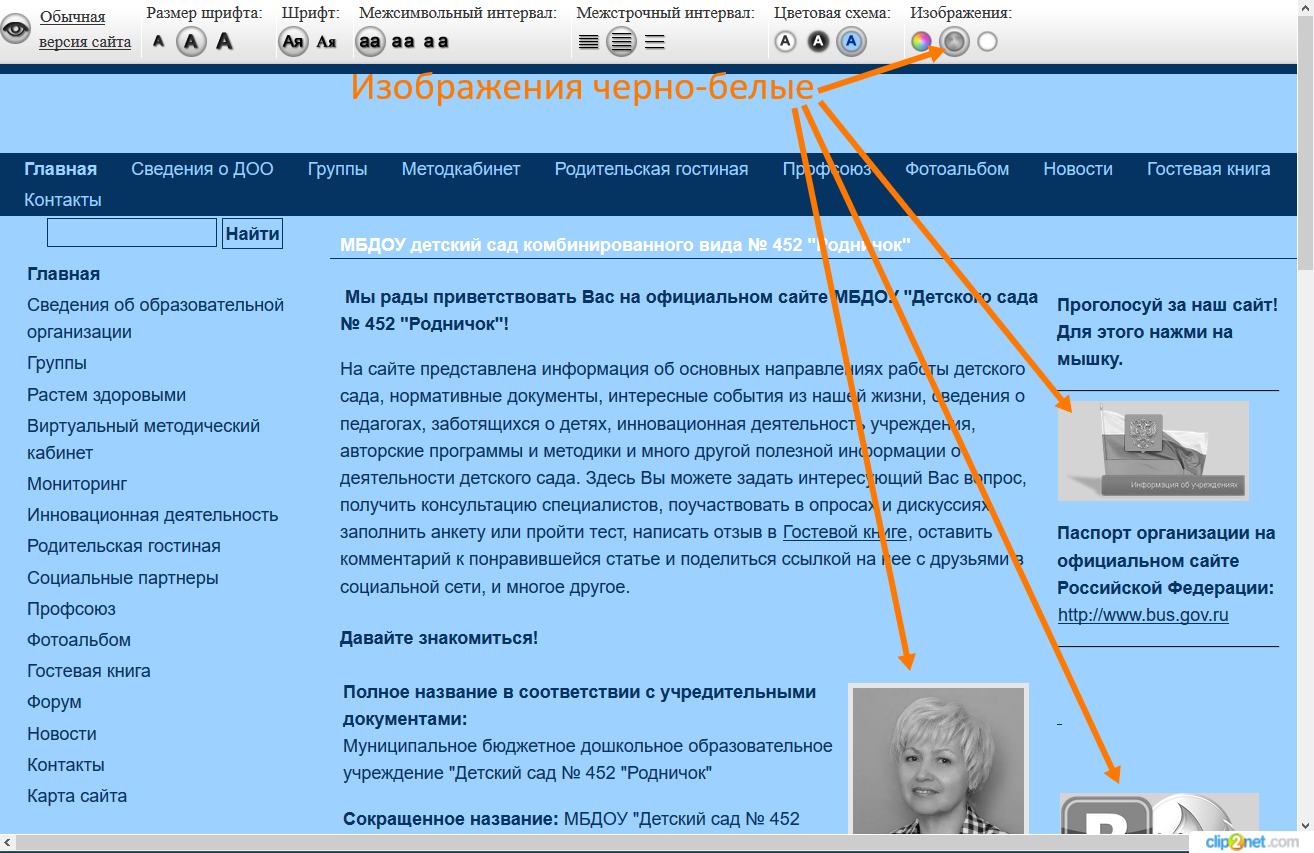The width and height of the screenshot is (1314, 853).
Task: Switch to black color scheme
Action: click(x=819, y=42)
